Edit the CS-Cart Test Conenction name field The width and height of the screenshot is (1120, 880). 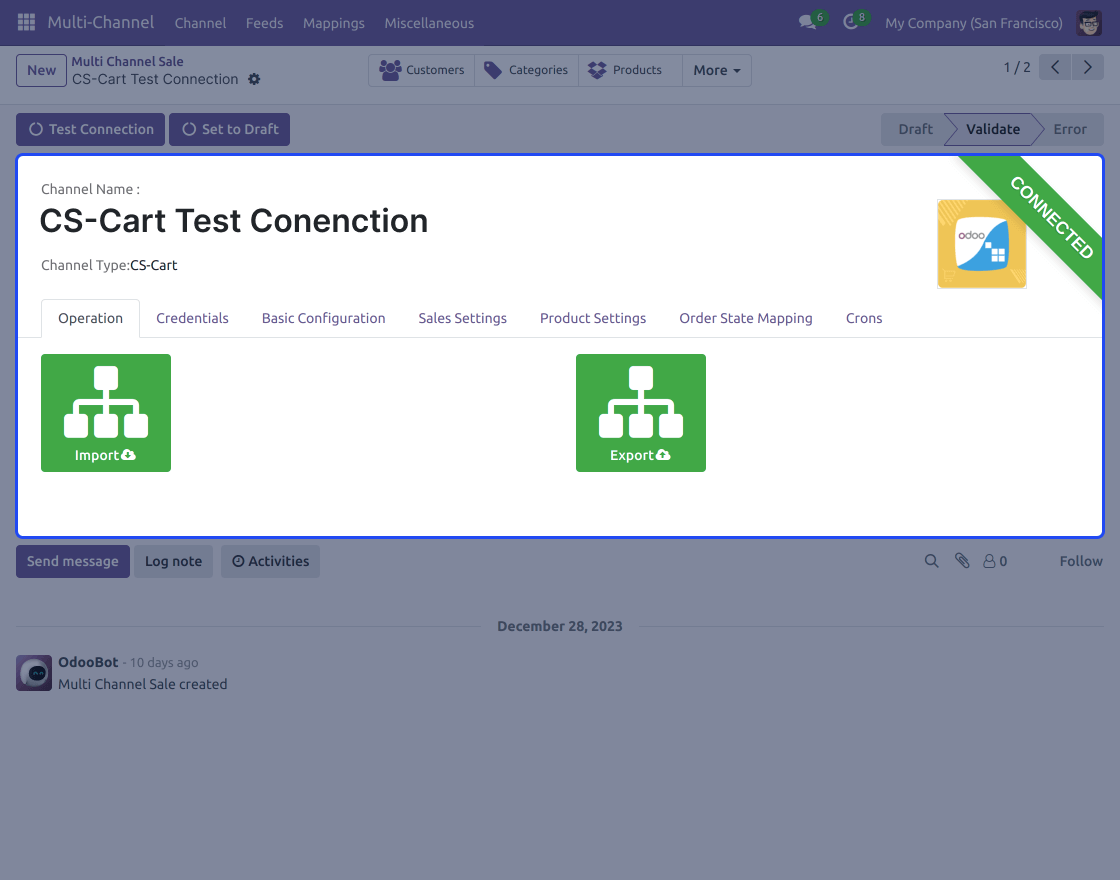tap(234, 221)
